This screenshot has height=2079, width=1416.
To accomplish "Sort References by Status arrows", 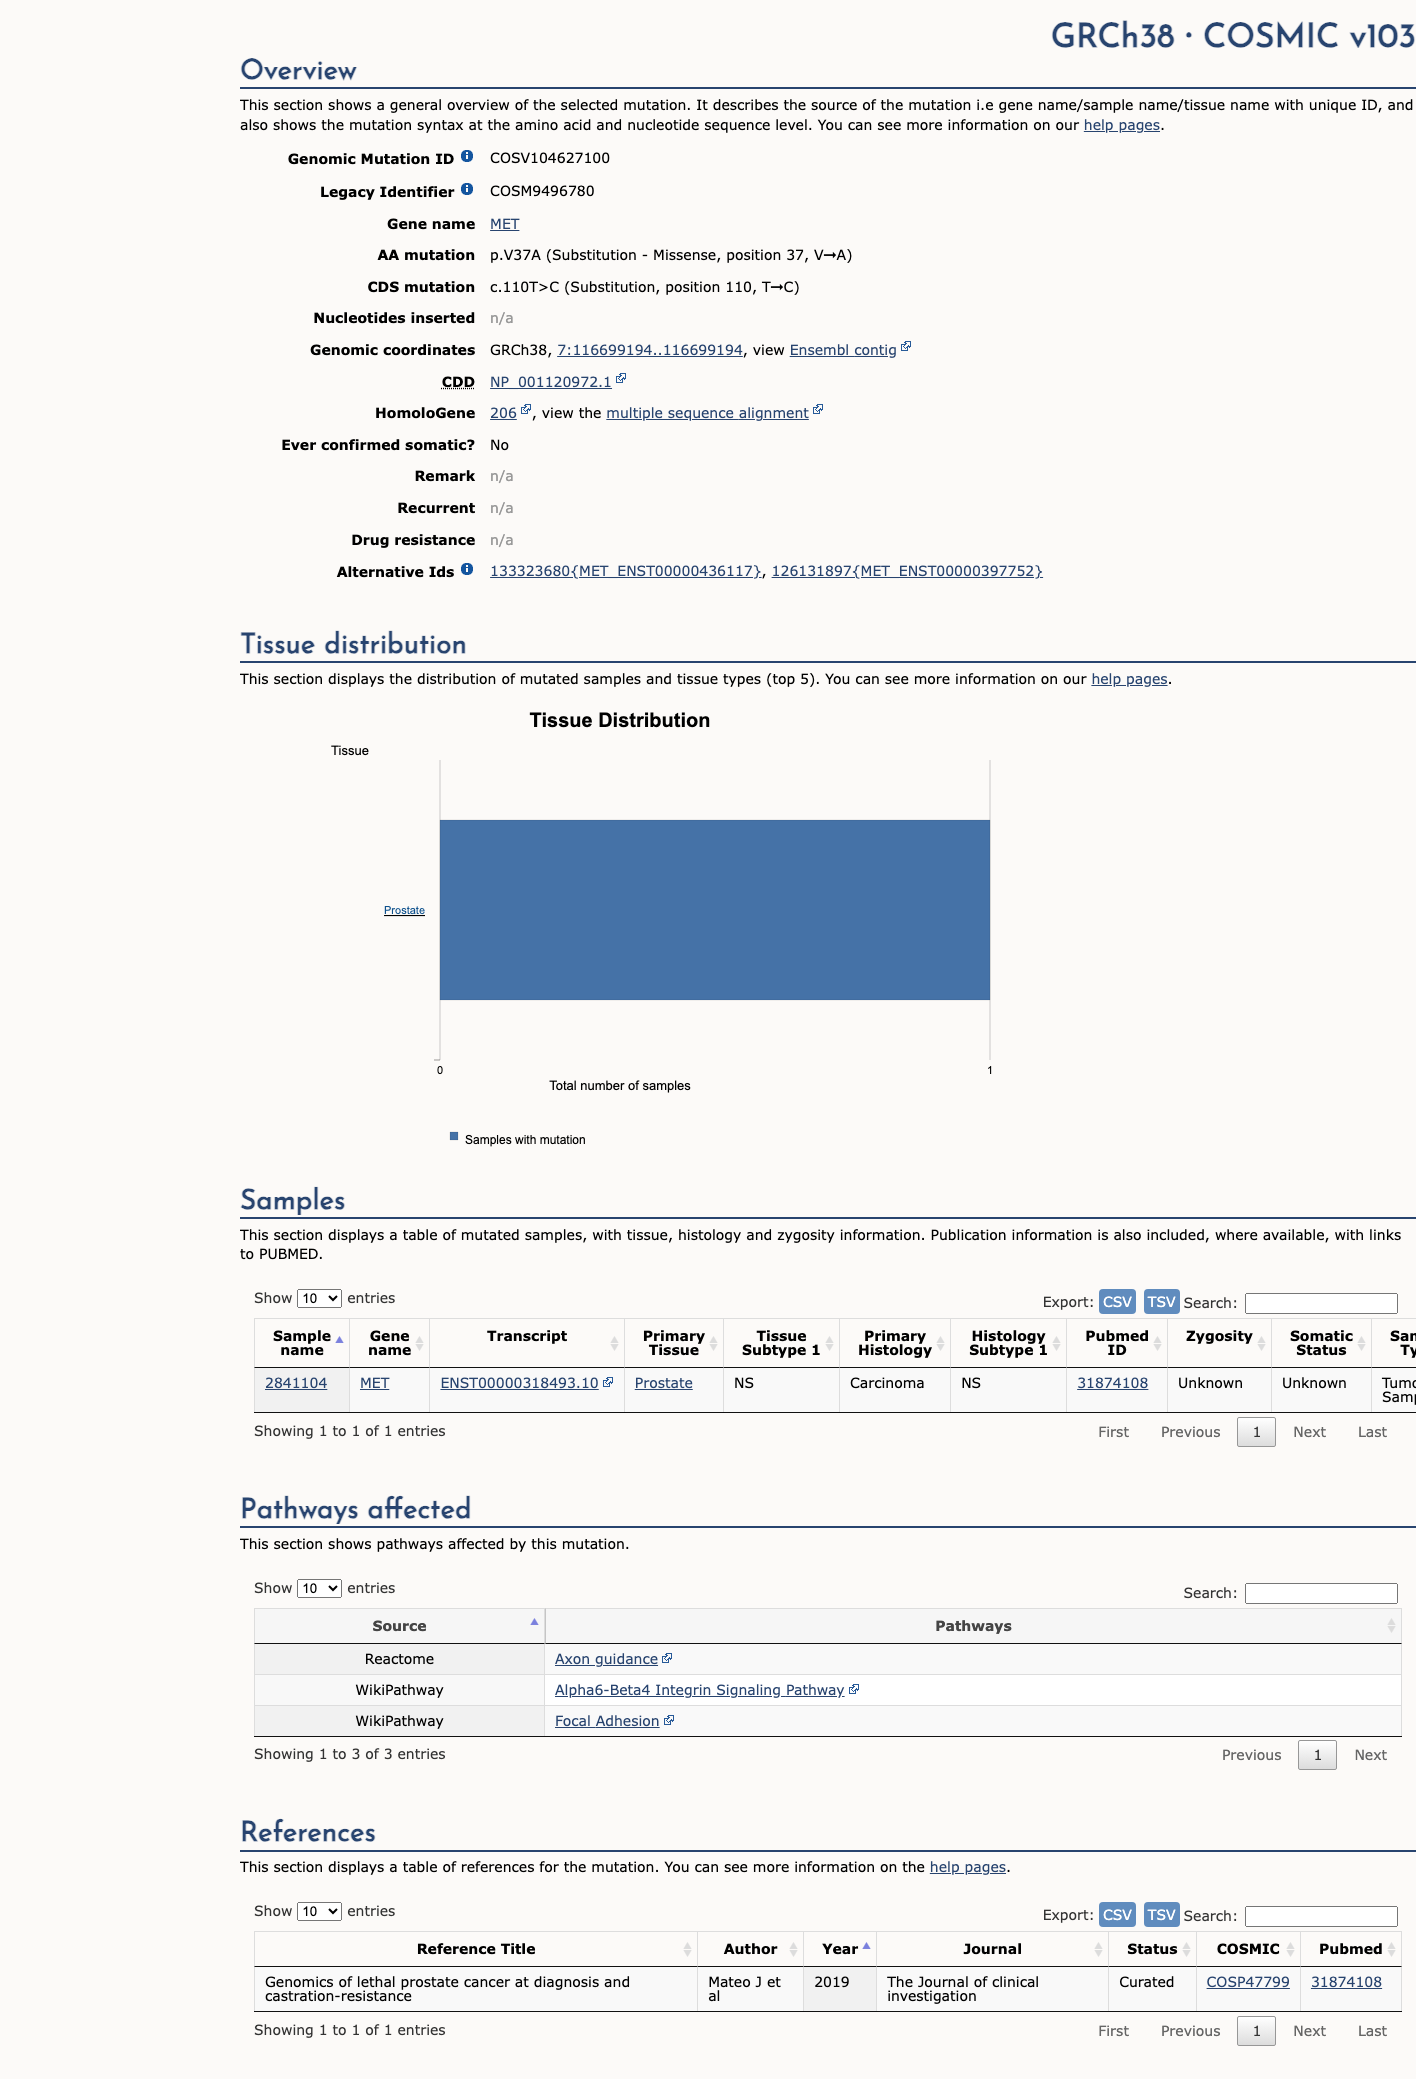I will coord(1186,1949).
